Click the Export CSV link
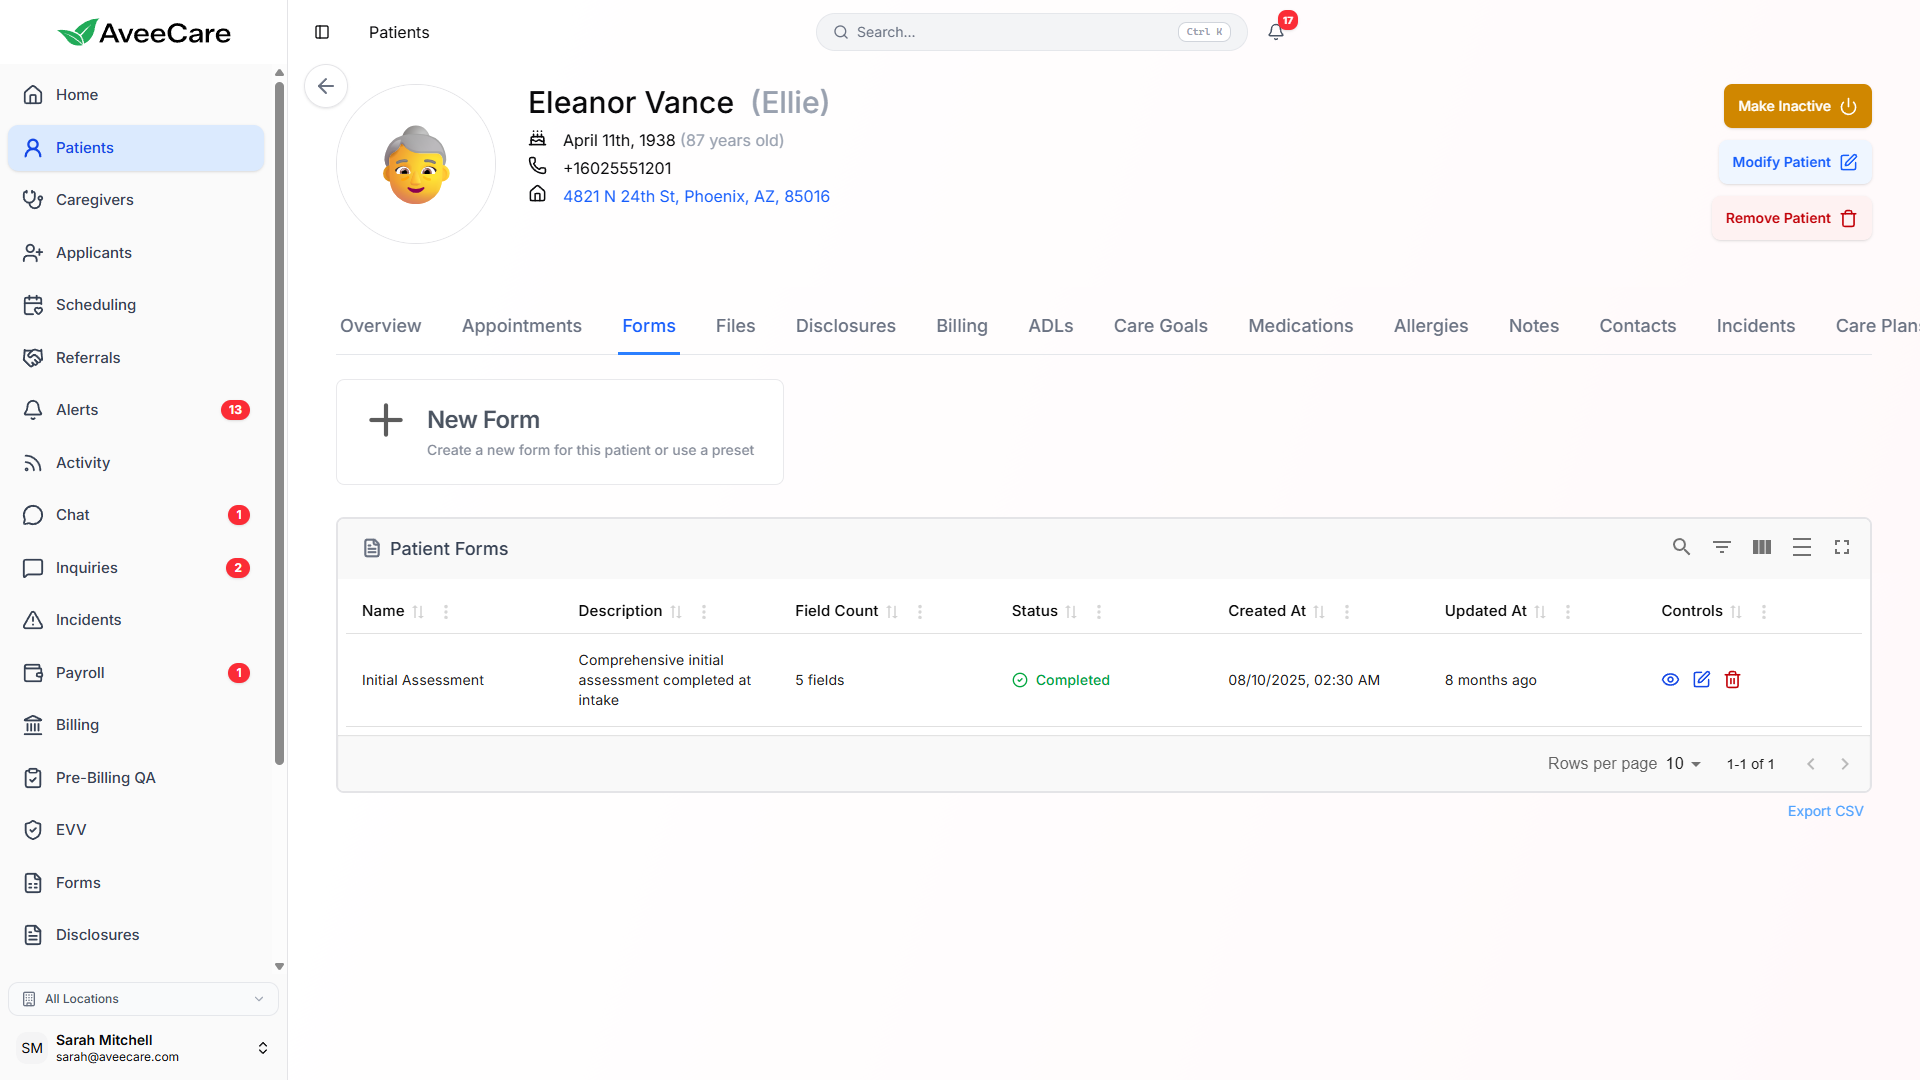1920x1080 pixels. tap(1825, 811)
